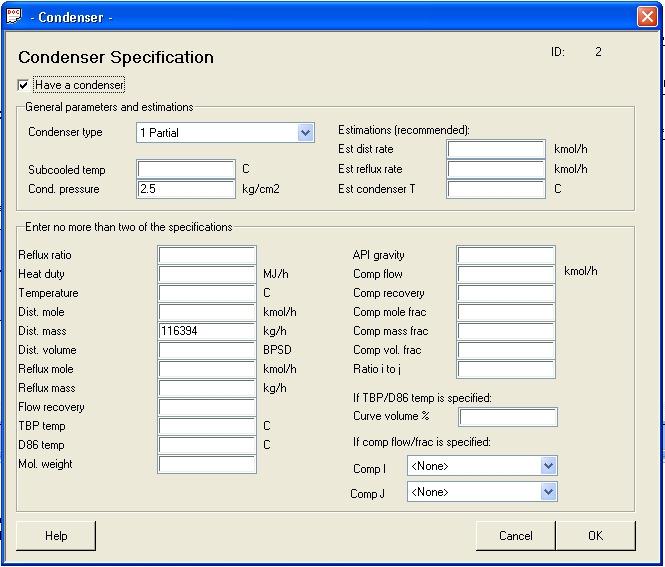Click the Dist. mole input field

point(207,312)
